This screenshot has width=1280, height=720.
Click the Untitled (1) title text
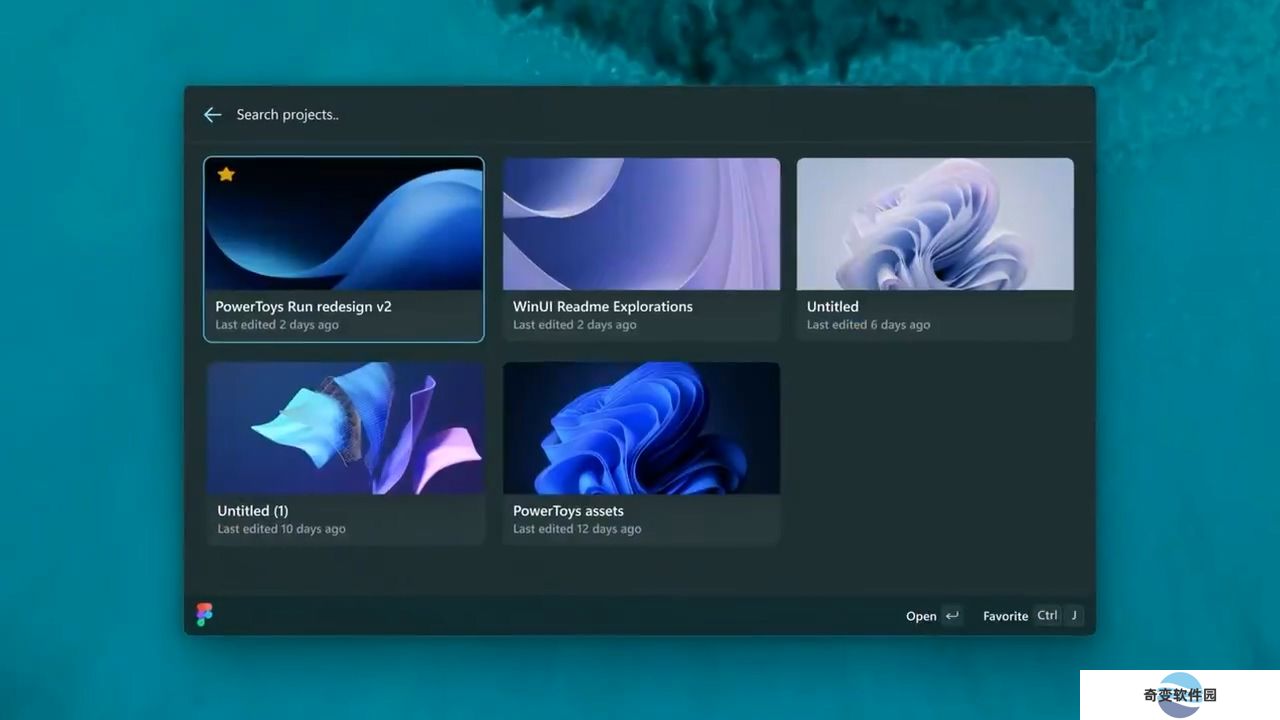coord(252,511)
